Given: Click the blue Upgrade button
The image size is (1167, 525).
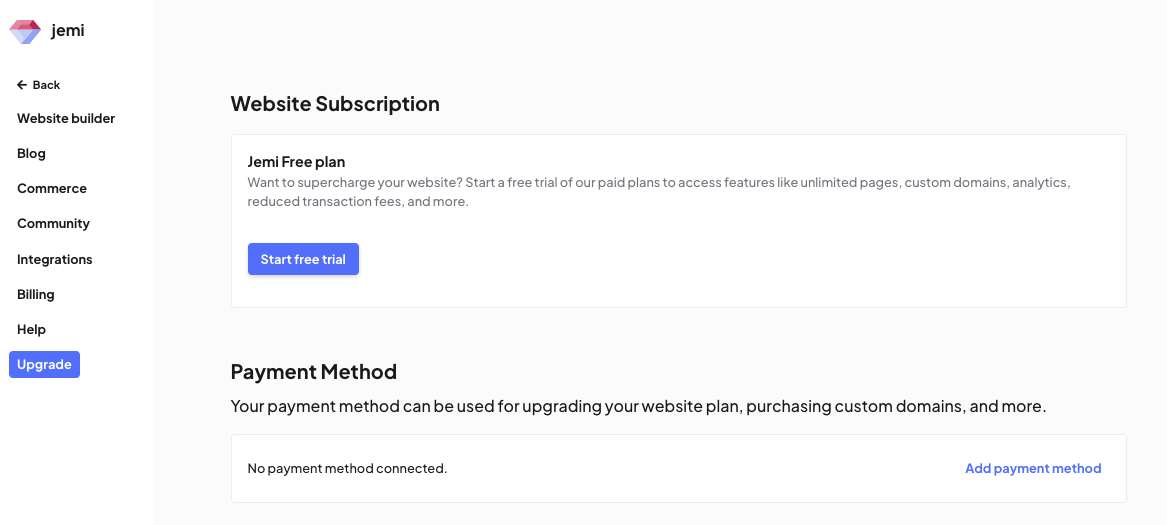Looking at the screenshot, I should pos(45,364).
